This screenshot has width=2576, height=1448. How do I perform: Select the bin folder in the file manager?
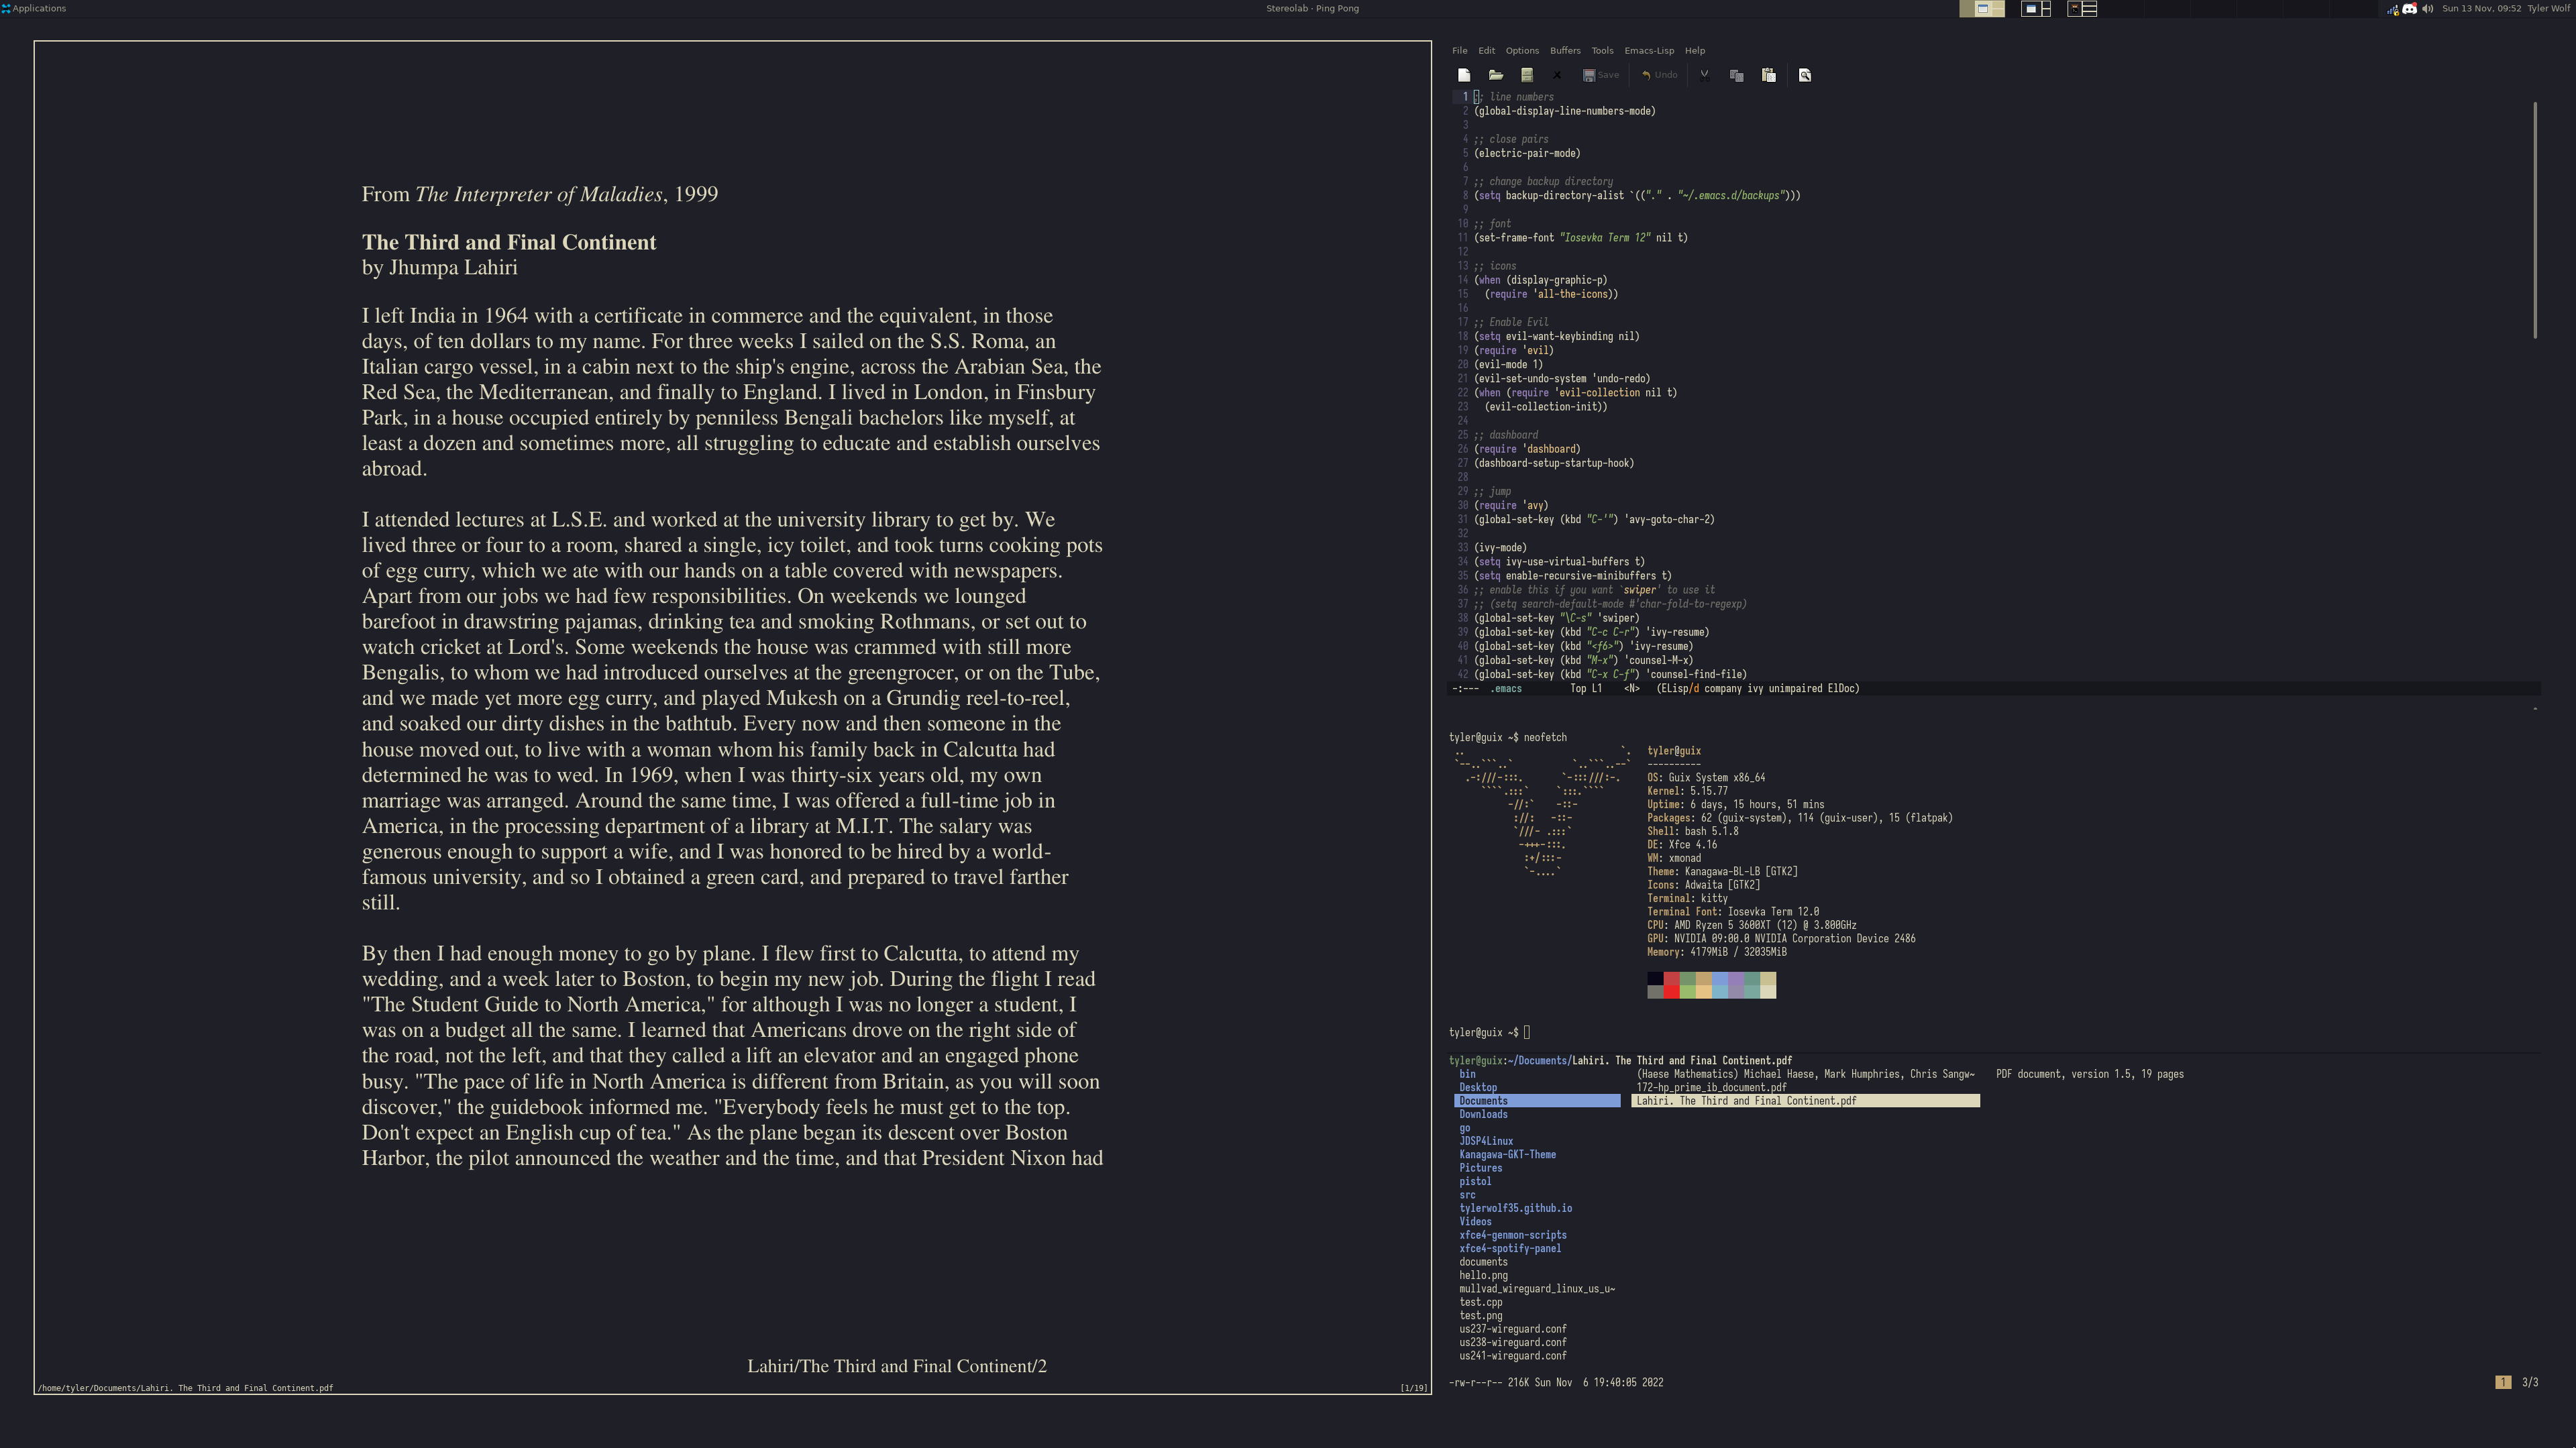pos(1467,1074)
